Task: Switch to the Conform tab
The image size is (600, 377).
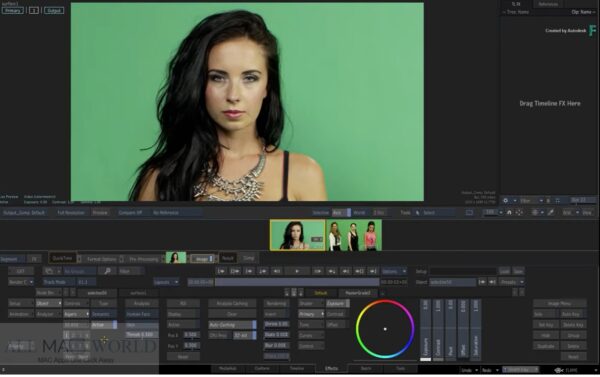Action: point(262,369)
